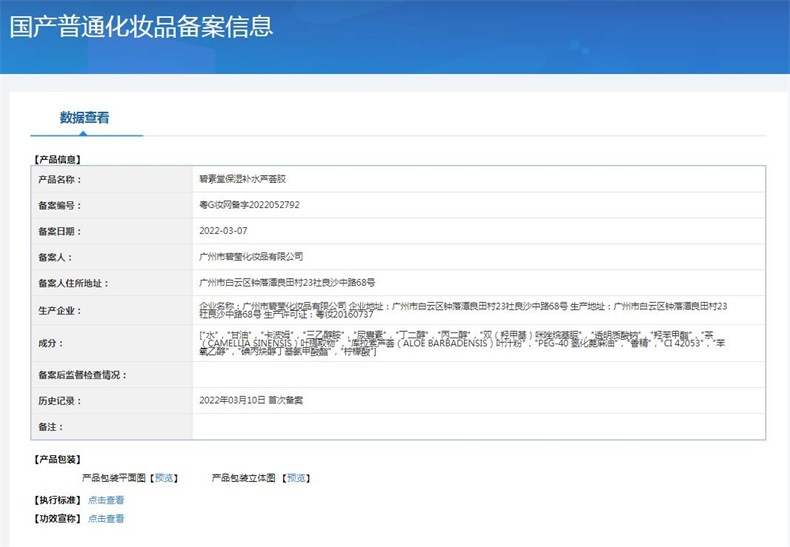Click the 【产品信息】 section heading
The image size is (790, 547).
pyautogui.click(x=57, y=160)
